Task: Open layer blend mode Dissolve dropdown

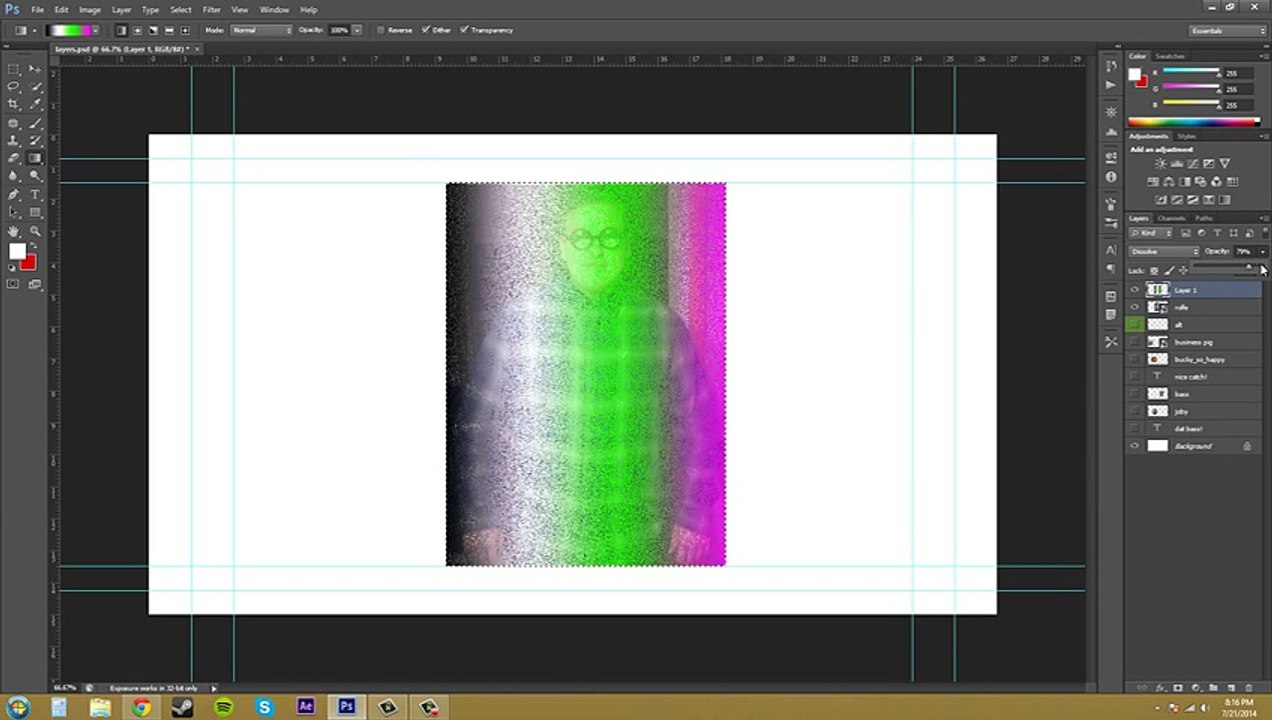Action: tap(1165, 251)
